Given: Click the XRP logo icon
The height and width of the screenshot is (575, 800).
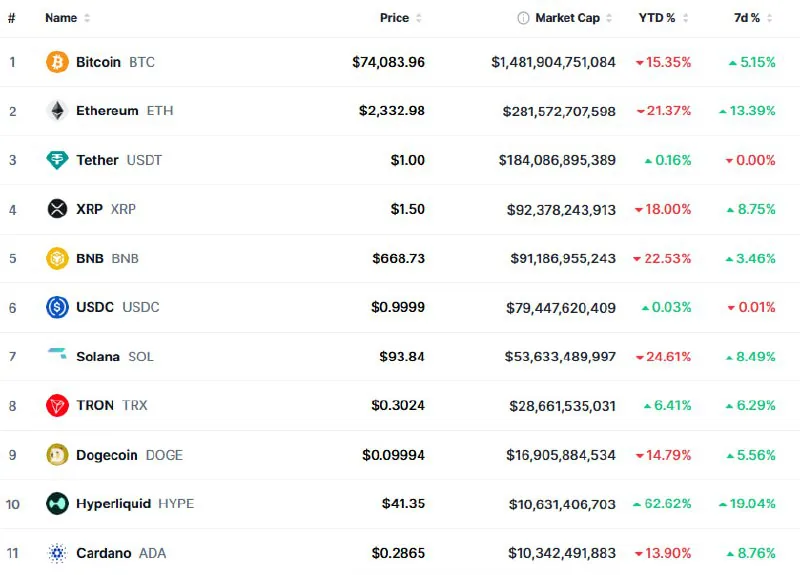Looking at the screenshot, I should 58,209.
